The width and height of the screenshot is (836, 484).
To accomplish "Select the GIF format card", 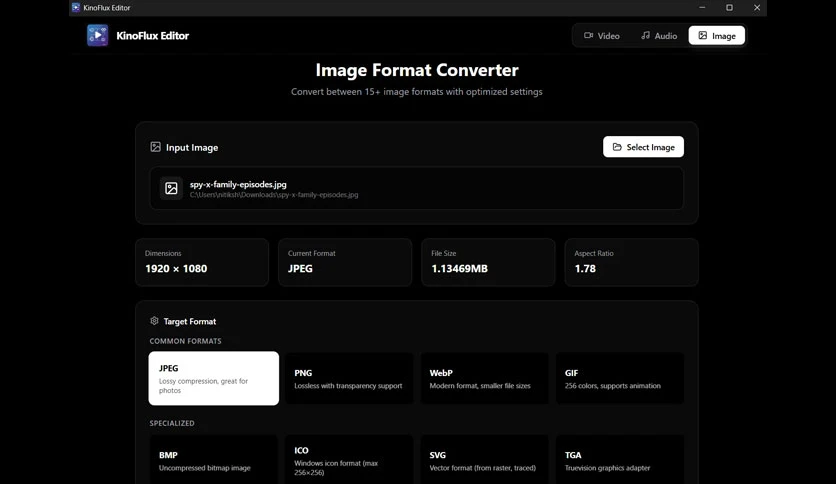I will click(620, 378).
